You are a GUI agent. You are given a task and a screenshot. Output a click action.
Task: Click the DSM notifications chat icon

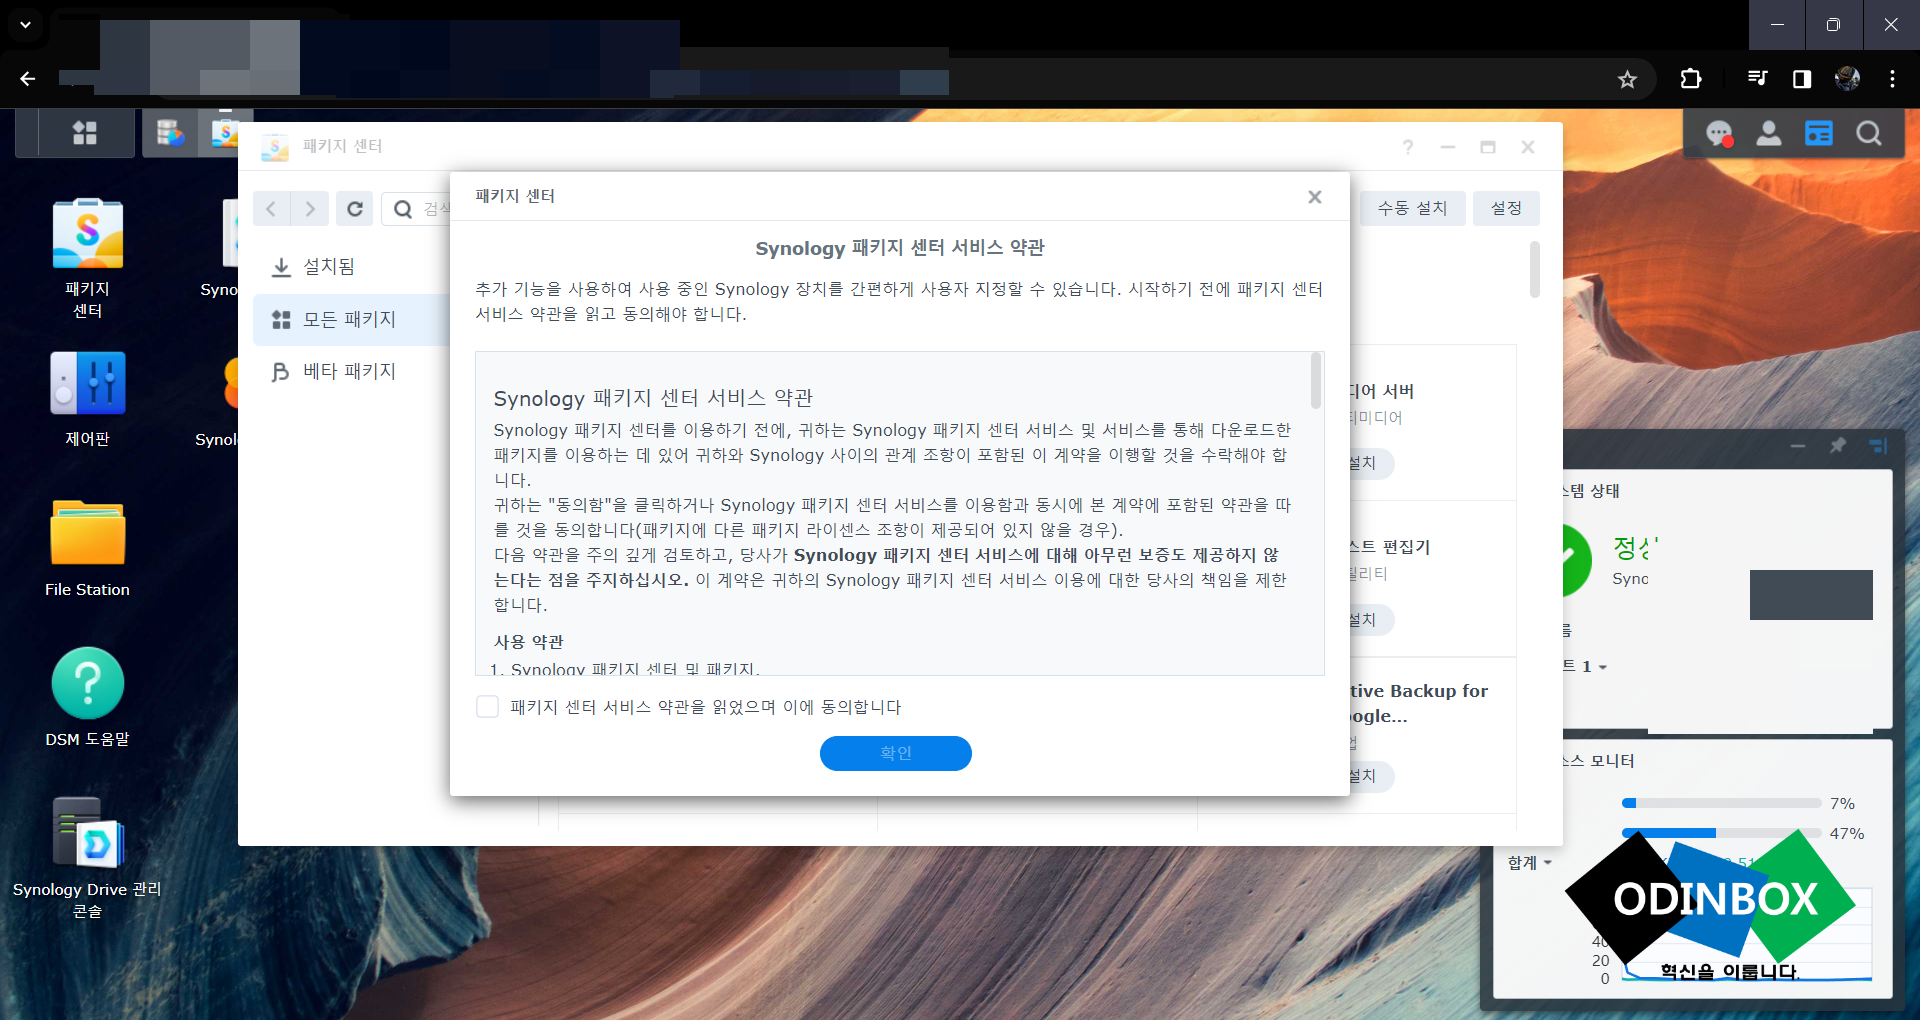[1719, 134]
